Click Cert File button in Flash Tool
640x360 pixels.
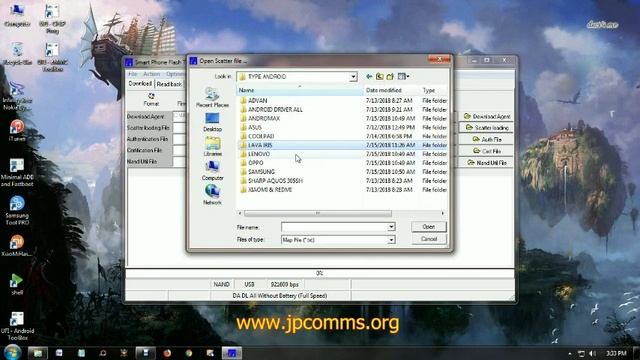coord(487,151)
